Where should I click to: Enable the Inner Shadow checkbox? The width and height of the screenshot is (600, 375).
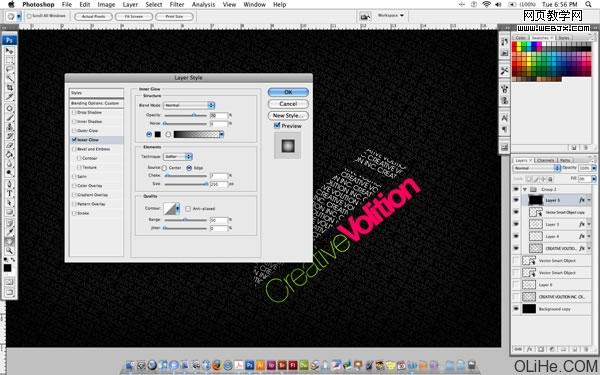(x=74, y=122)
